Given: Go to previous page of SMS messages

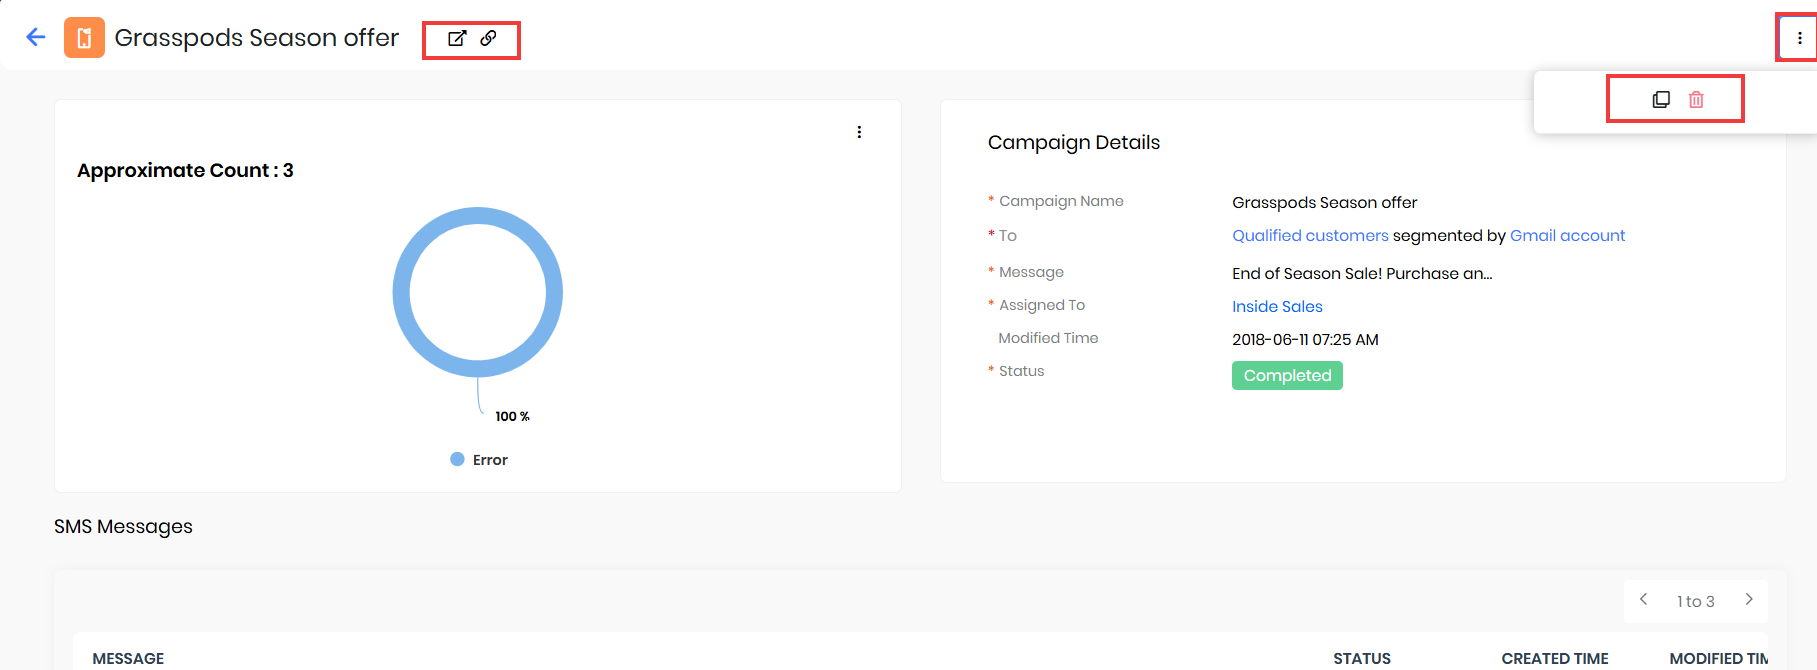Looking at the screenshot, I should point(1643,600).
